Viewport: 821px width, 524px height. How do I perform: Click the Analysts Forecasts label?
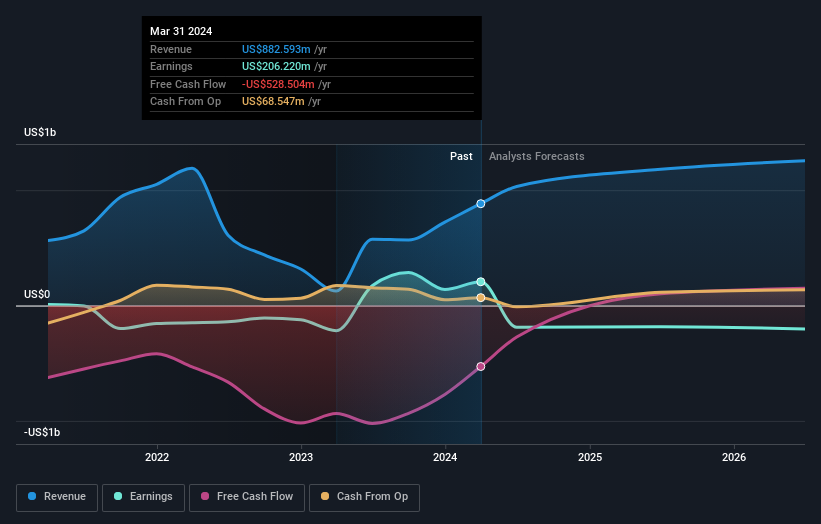tap(537, 156)
